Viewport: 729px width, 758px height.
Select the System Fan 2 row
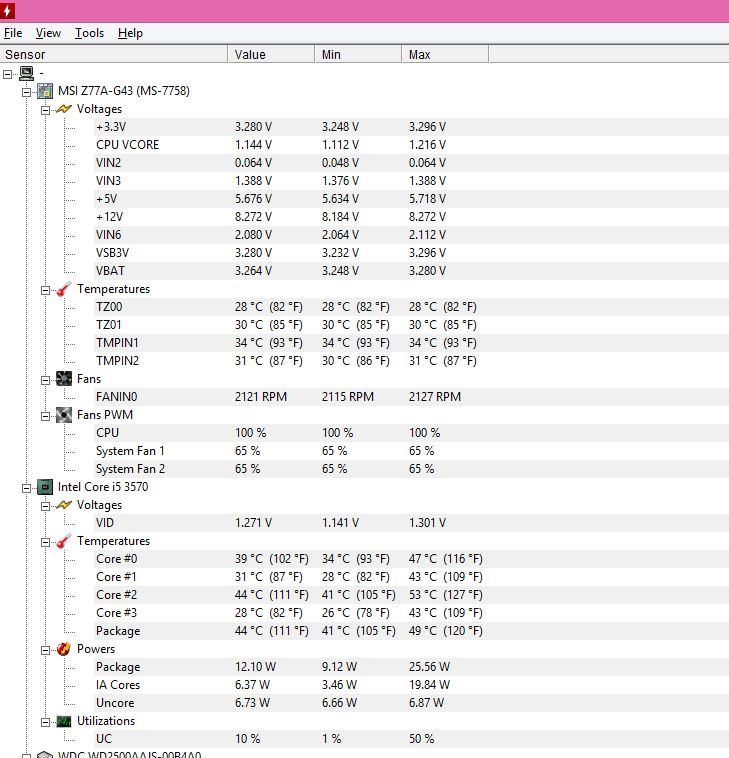(x=411, y=469)
